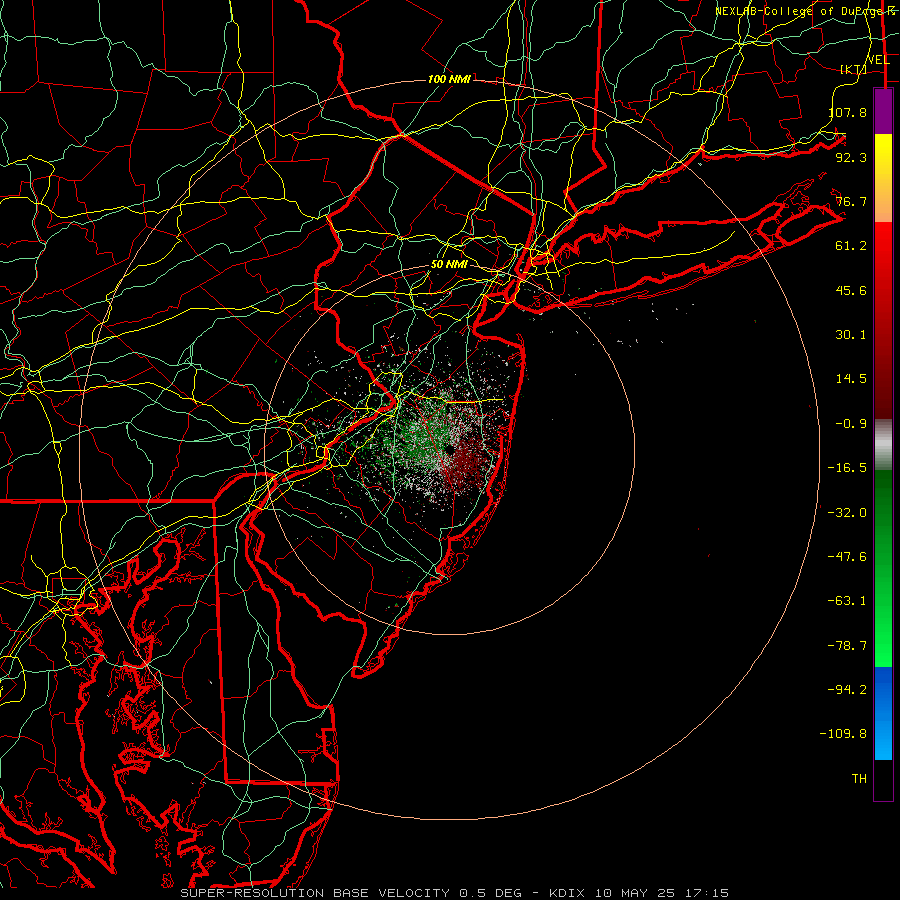This screenshot has height=900, width=900.
Task: Click the -94.2 velocity scale value
Action: click(847, 689)
